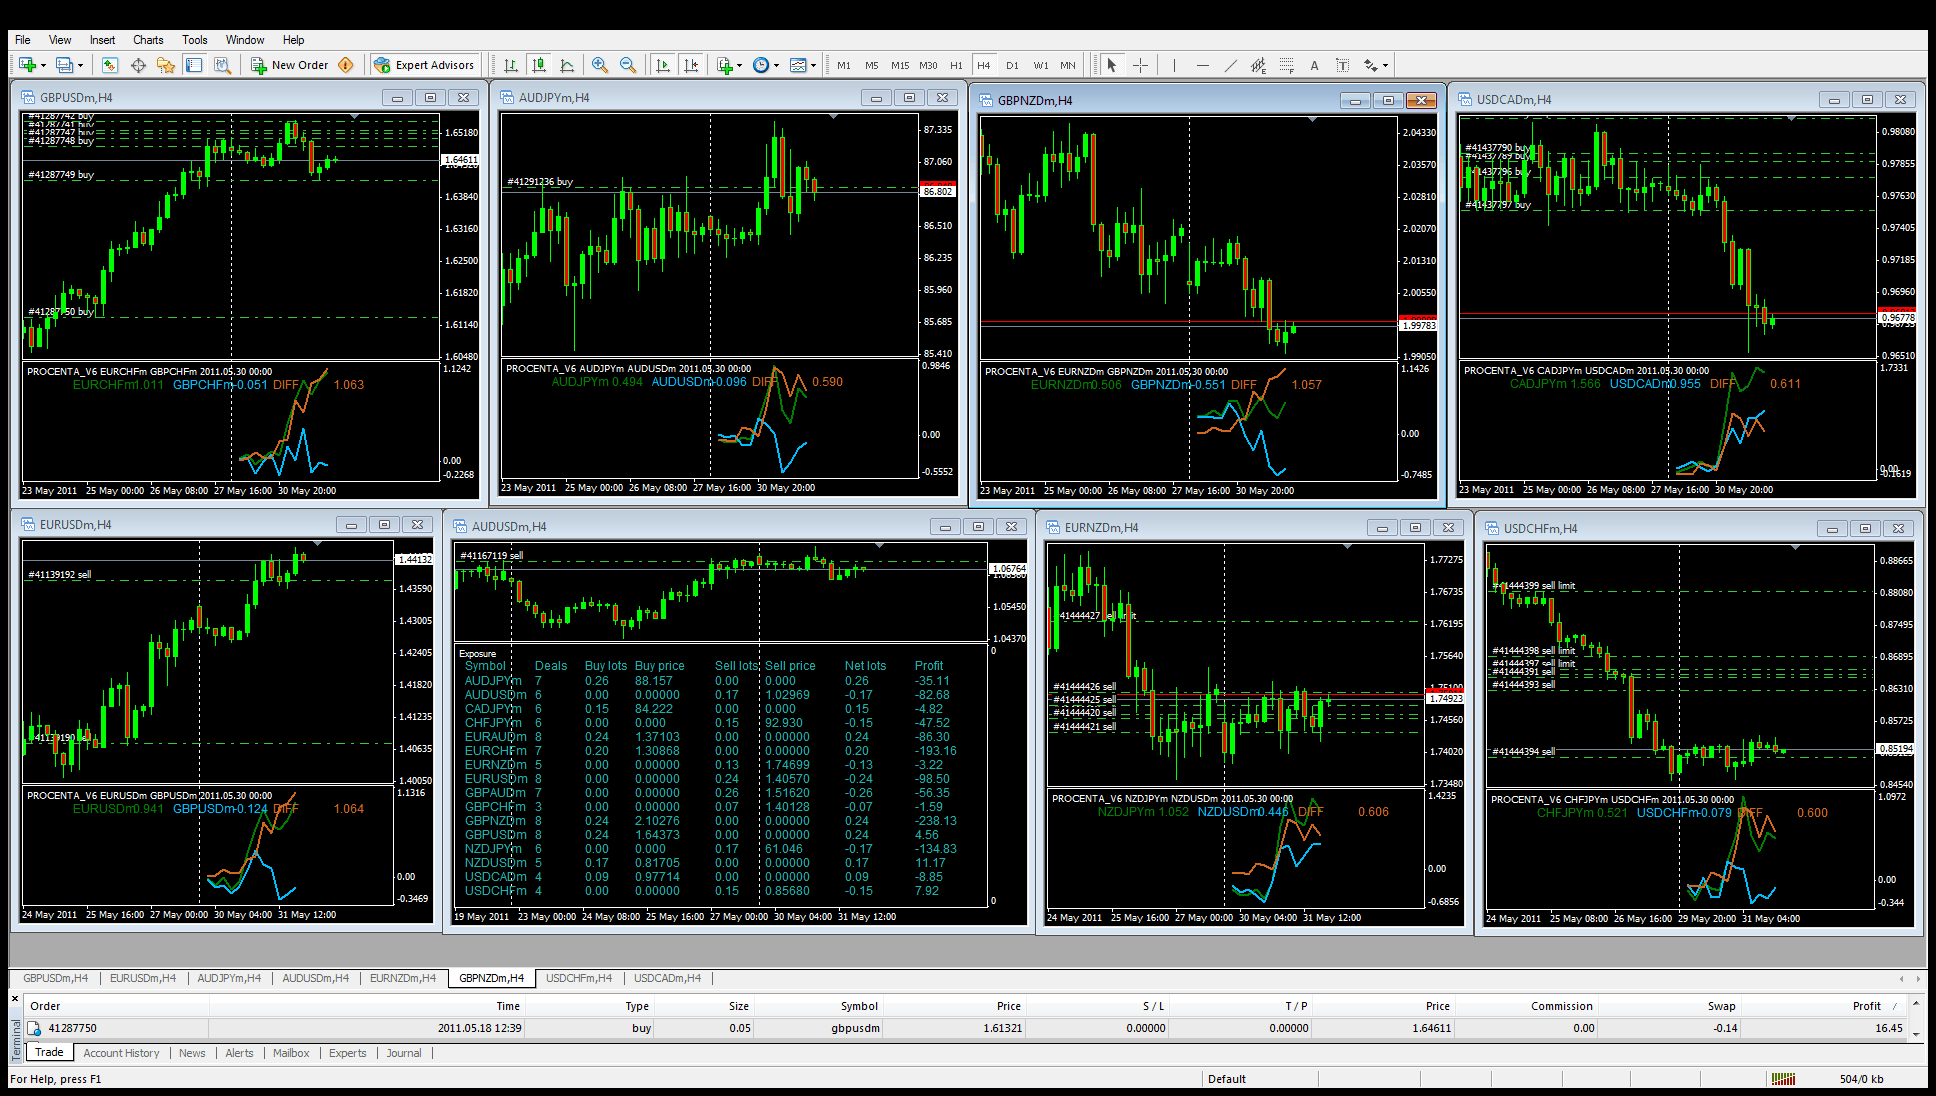Open the File menu

[23, 40]
